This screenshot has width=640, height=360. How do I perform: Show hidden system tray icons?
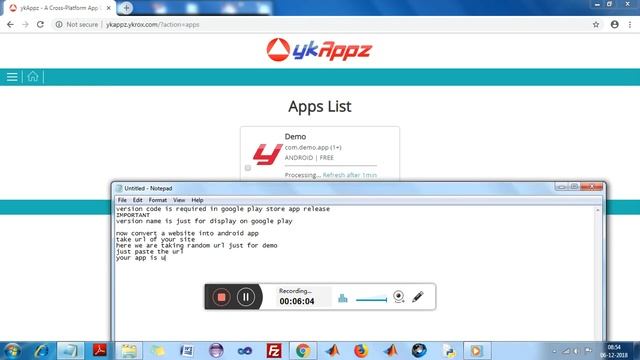pos(554,351)
